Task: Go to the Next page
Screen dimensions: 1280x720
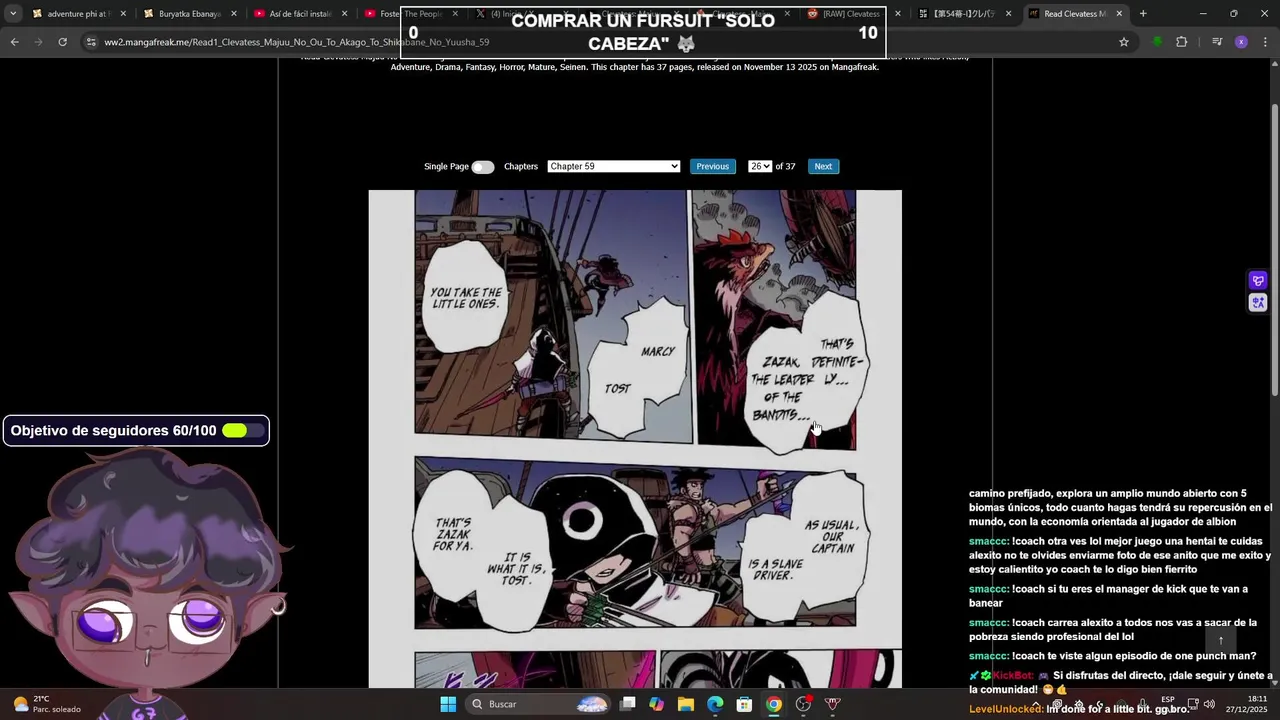Action: (x=823, y=166)
